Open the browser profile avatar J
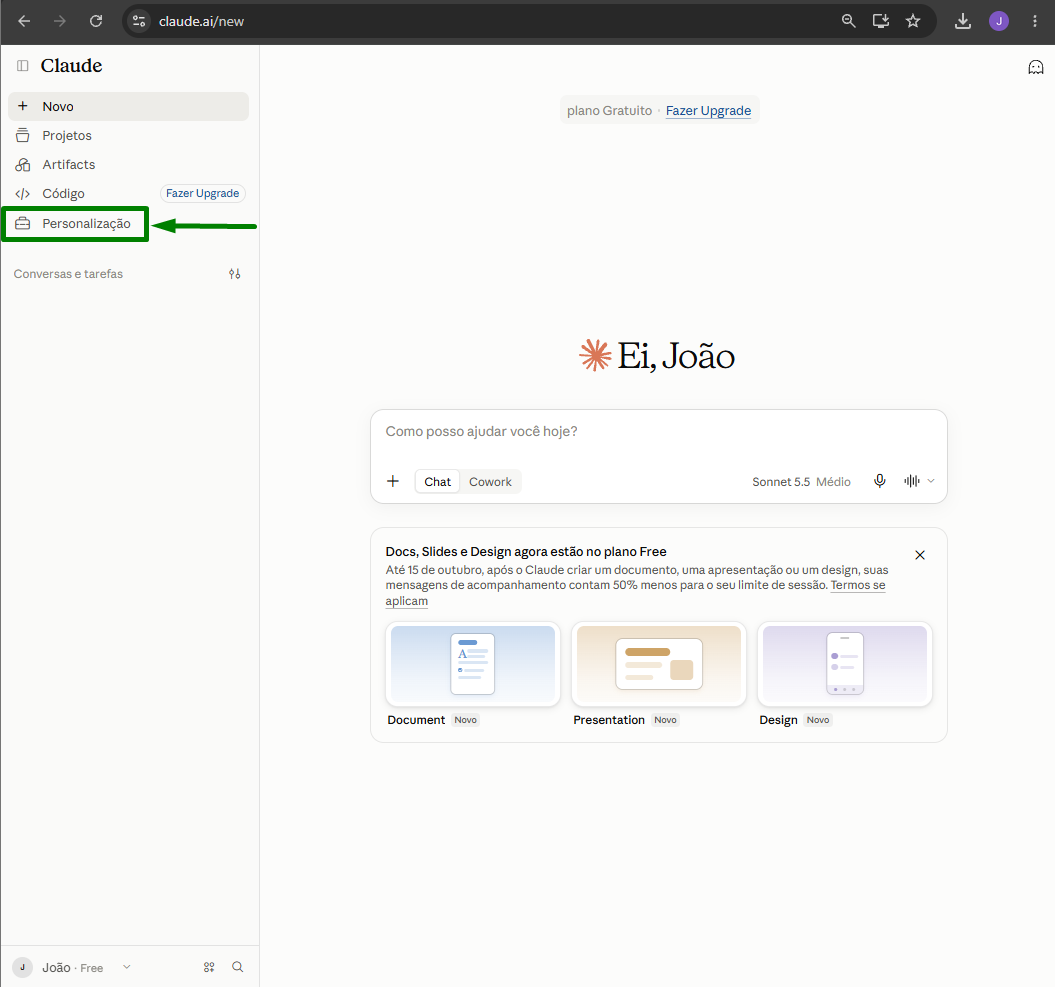Image resolution: width=1055 pixels, height=987 pixels. (x=998, y=21)
